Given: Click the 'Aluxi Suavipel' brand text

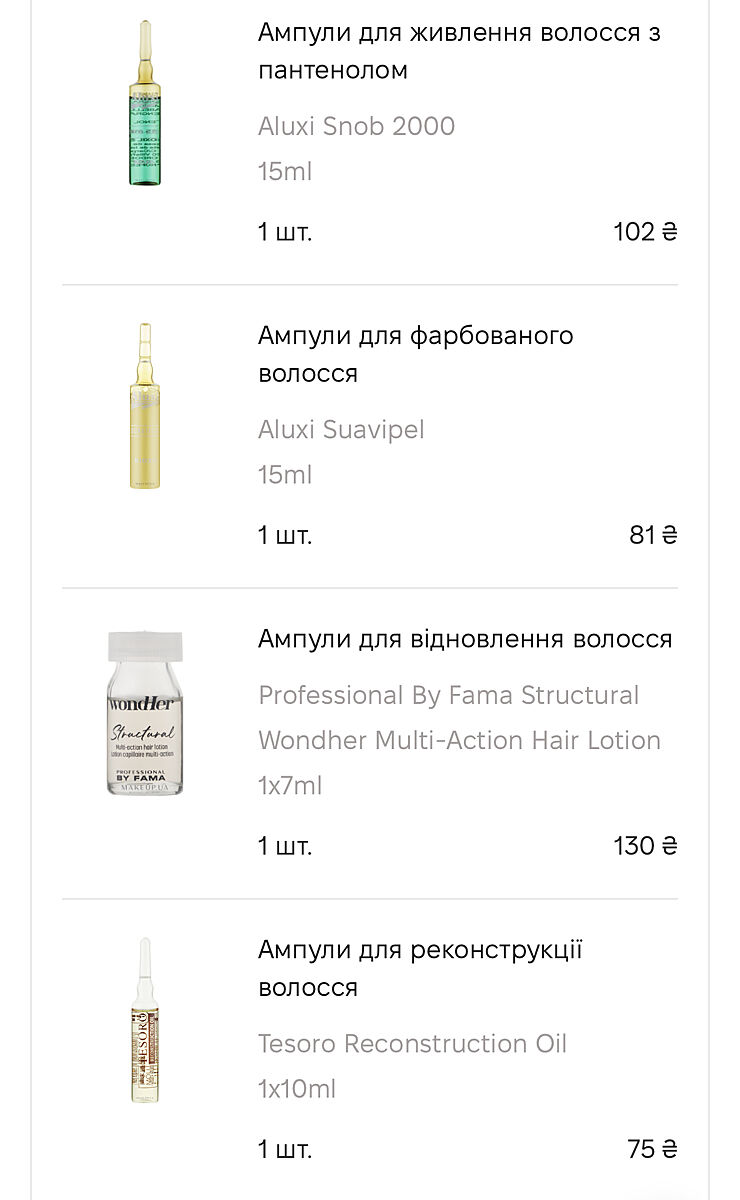Looking at the screenshot, I should (x=341, y=429).
